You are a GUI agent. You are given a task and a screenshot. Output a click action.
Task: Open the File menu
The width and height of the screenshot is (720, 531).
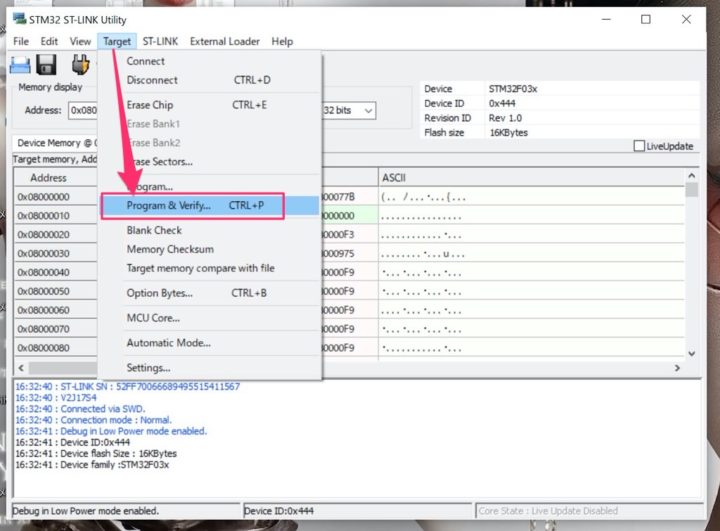click(x=21, y=41)
